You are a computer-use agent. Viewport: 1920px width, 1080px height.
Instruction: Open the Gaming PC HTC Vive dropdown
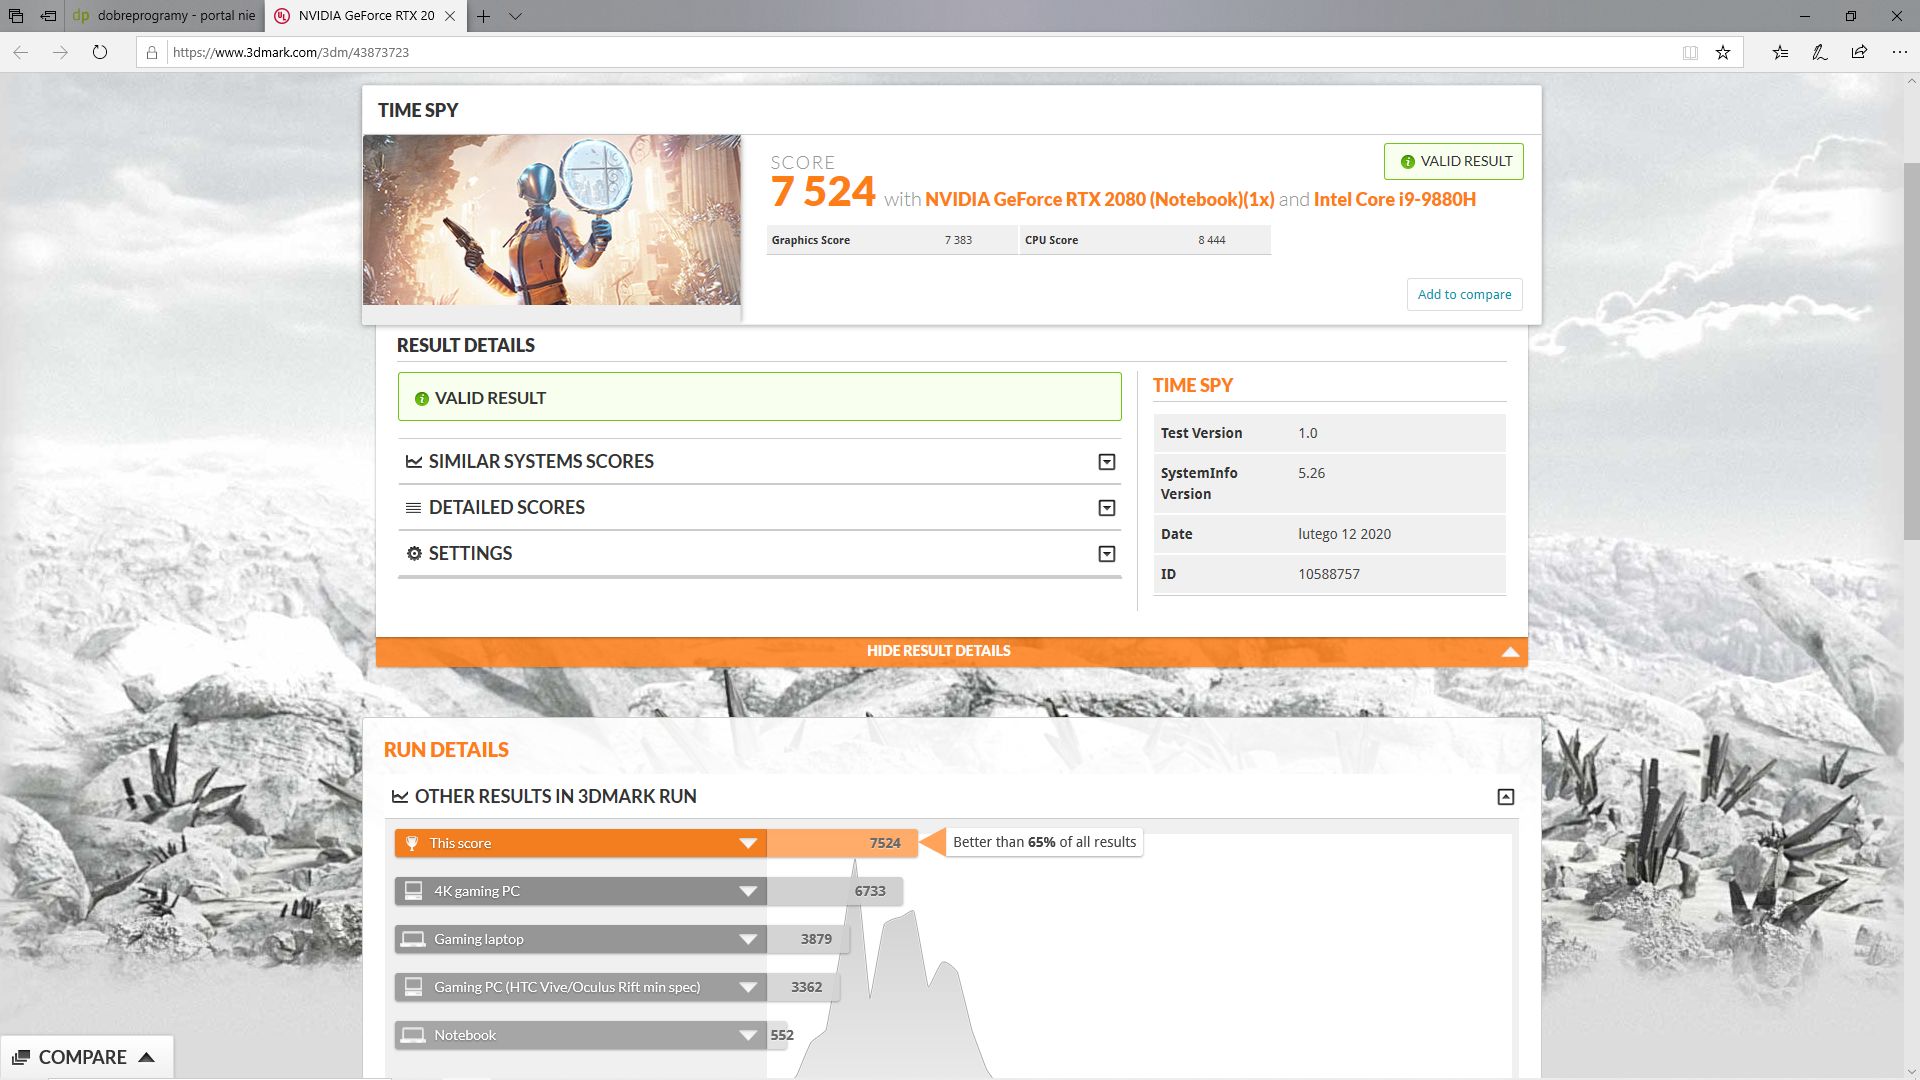(x=748, y=987)
